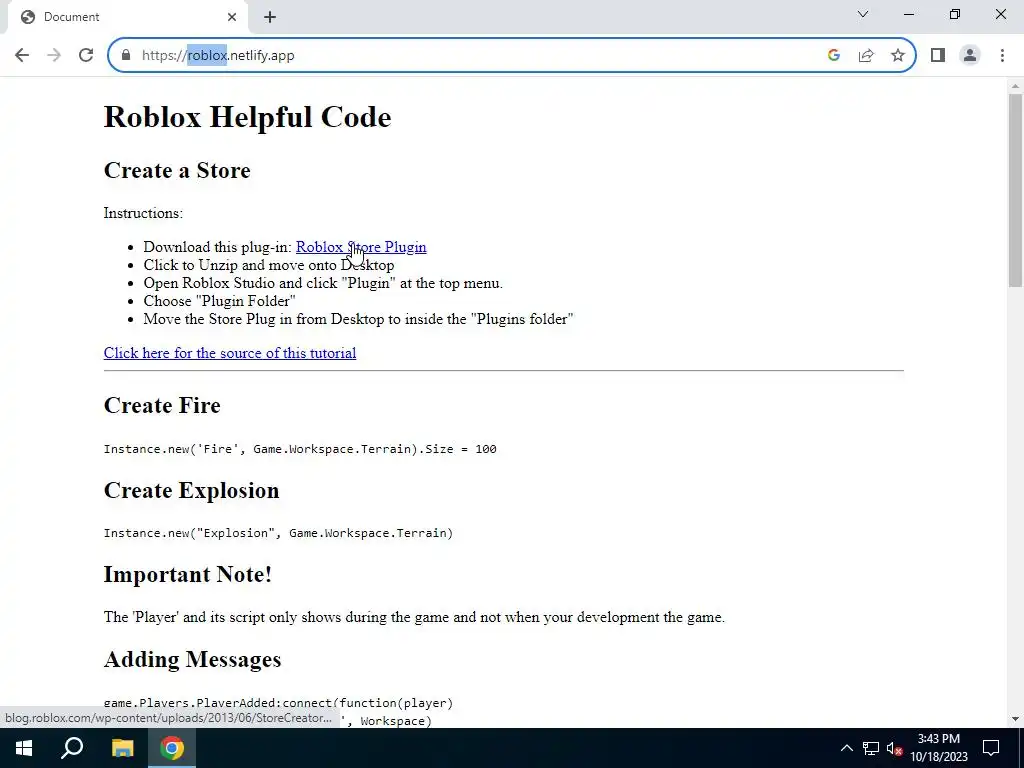Image resolution: width=1024 pixels, height=768 pixels.
Task: Open the network status tray icon
Action: point(871,748)
